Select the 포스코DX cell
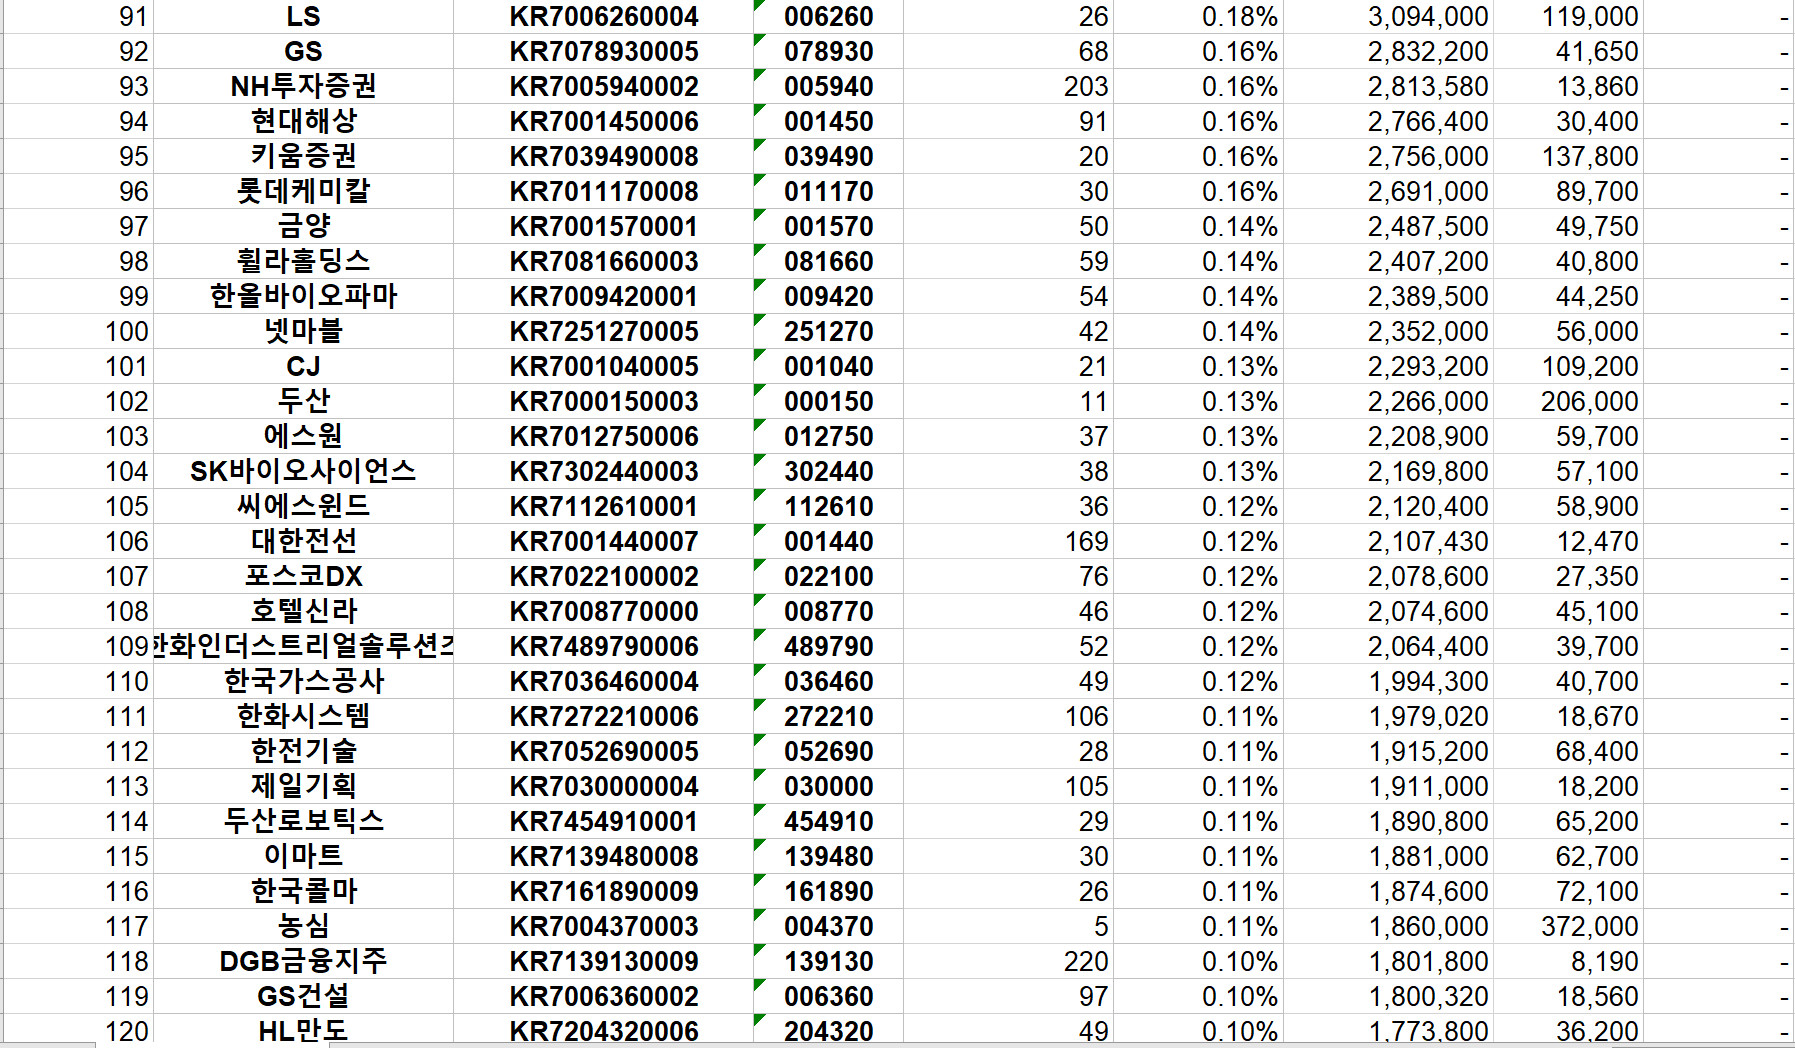 tap(303, 577)
